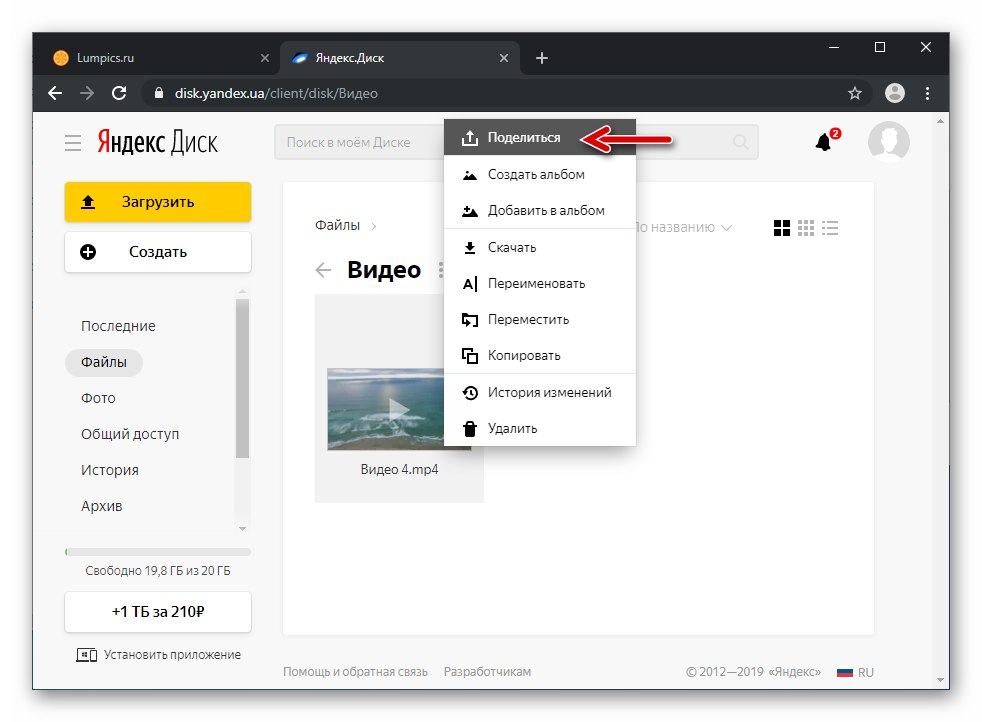Select the Яндекс.Диск browser tab
The image size is (982, 722).
[x=398, y=58]
